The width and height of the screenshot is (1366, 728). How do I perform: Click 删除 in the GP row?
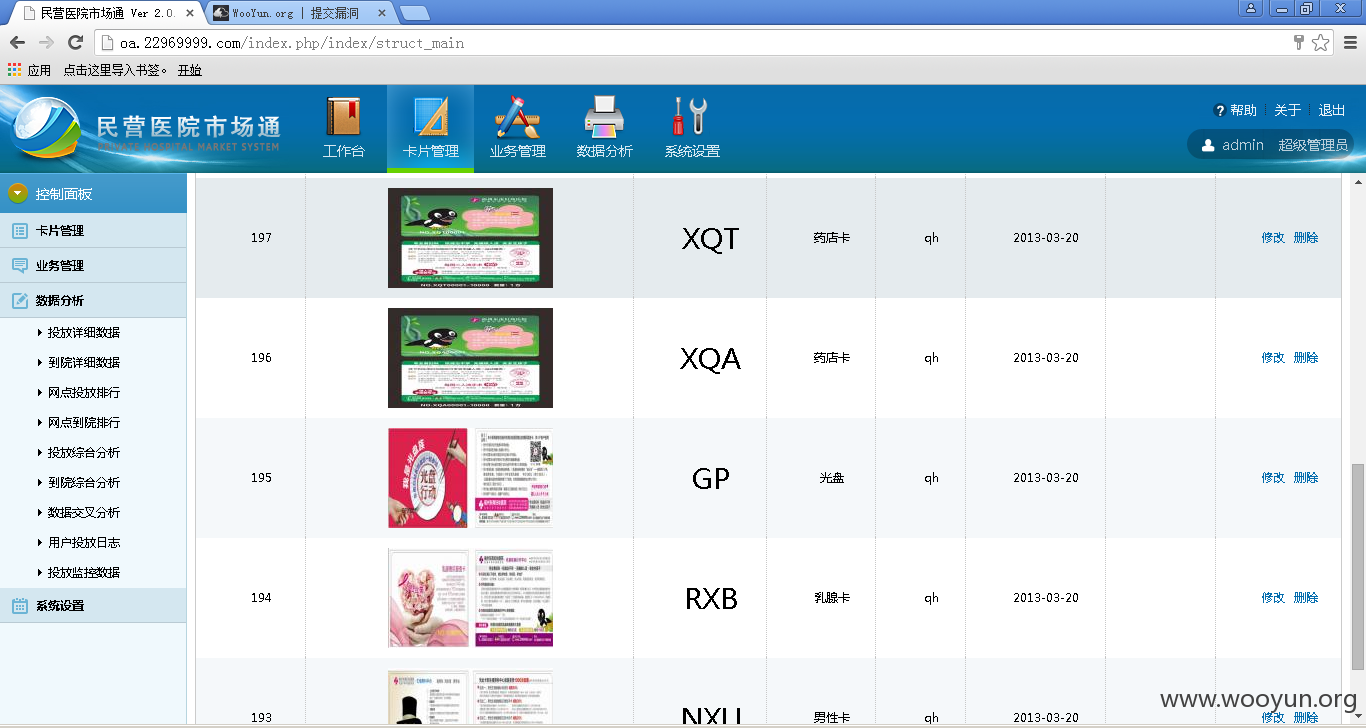coord(1306,478)
